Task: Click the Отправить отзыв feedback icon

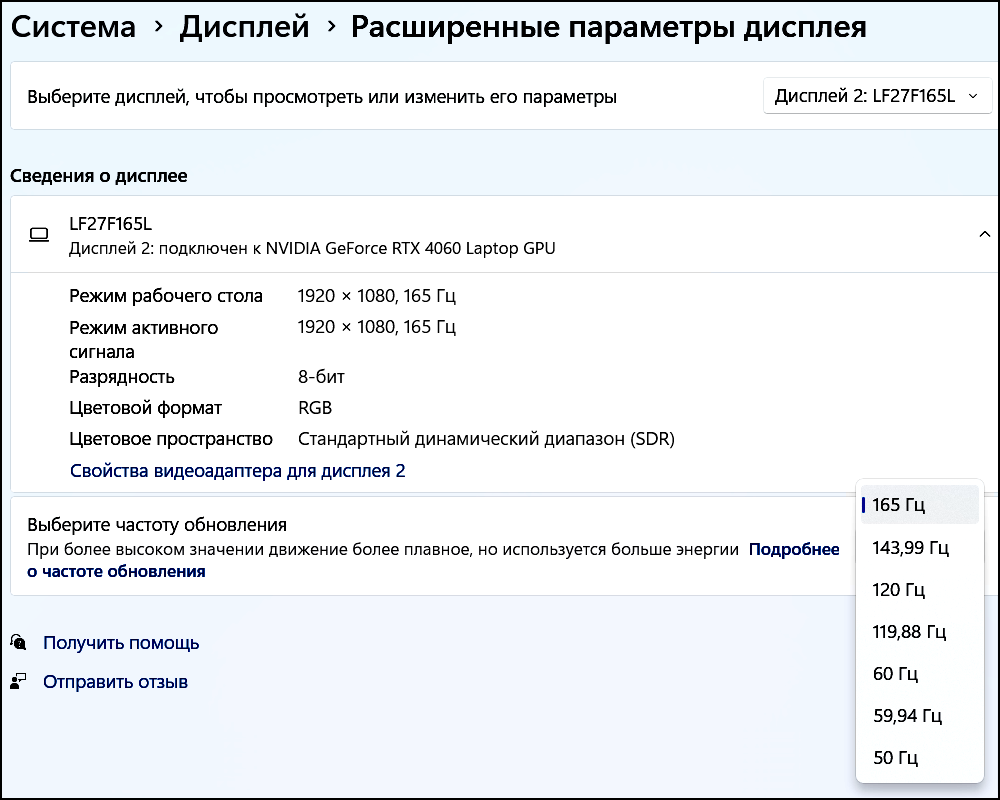Action: pyautogui.click(x=18, y=681)
